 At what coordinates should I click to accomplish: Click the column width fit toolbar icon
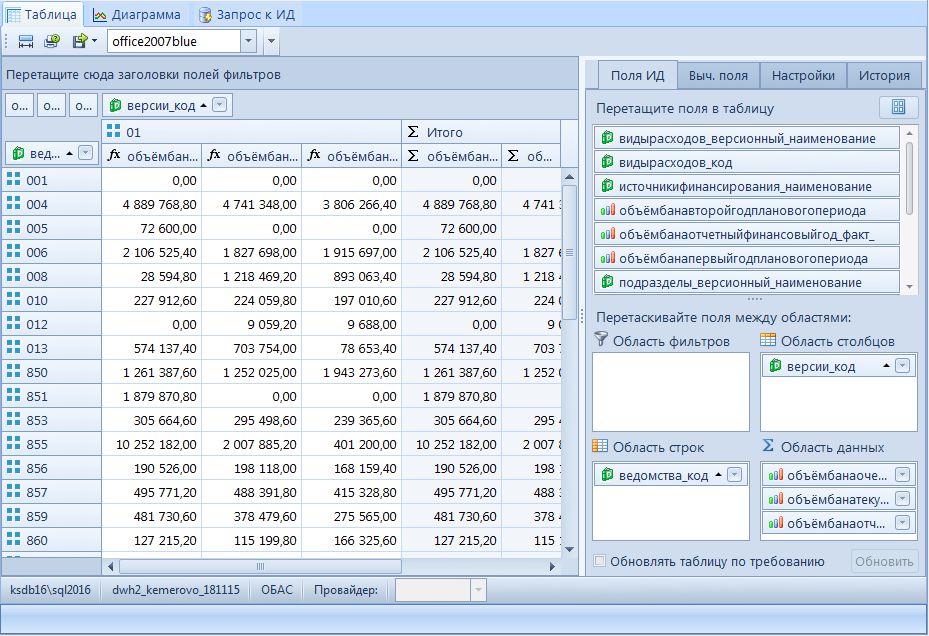[x=26, y=41]
